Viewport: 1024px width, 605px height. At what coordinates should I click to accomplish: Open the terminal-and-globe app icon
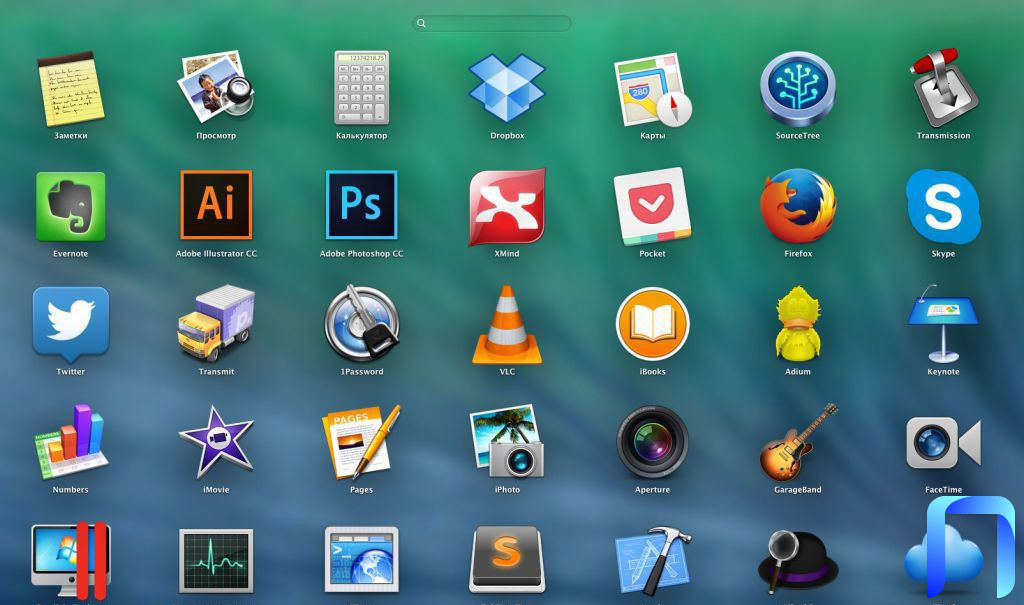361,561
